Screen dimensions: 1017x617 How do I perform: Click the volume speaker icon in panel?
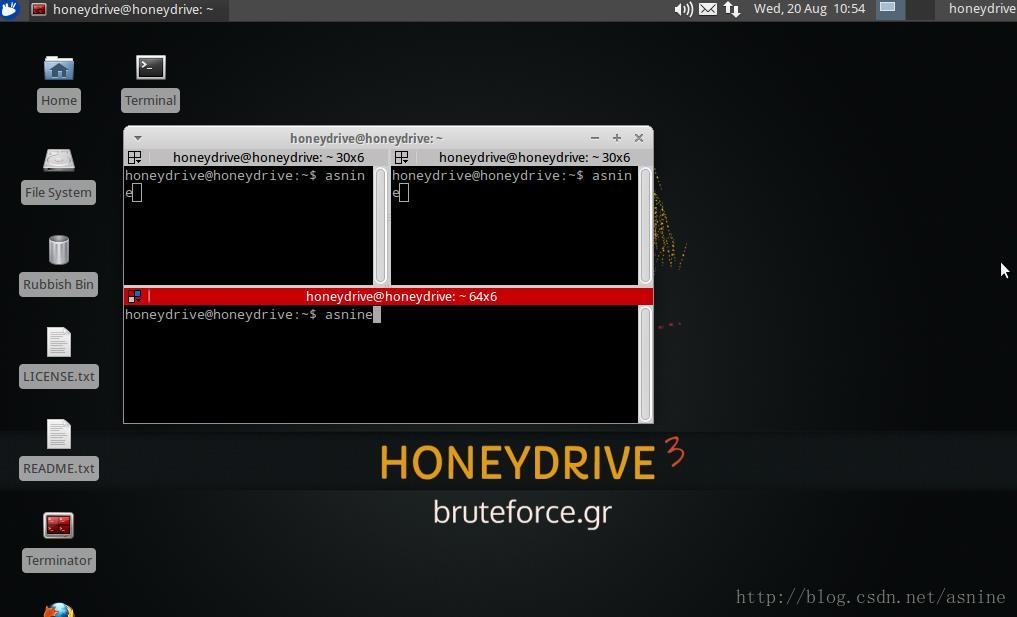coord(683,9)
